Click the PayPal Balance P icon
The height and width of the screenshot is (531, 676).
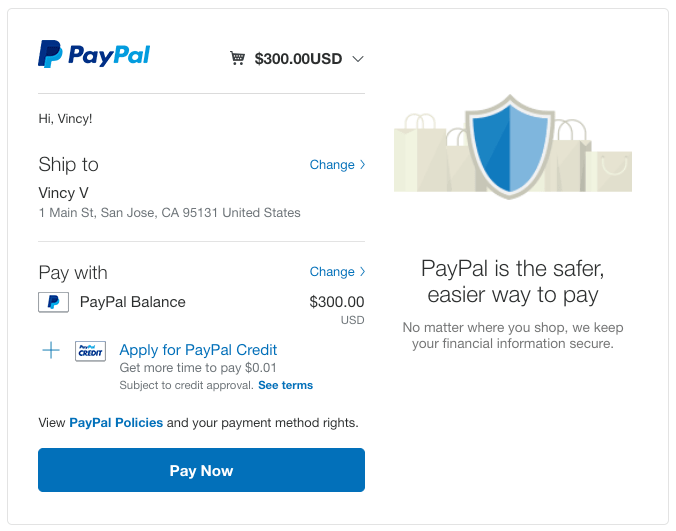53,302
